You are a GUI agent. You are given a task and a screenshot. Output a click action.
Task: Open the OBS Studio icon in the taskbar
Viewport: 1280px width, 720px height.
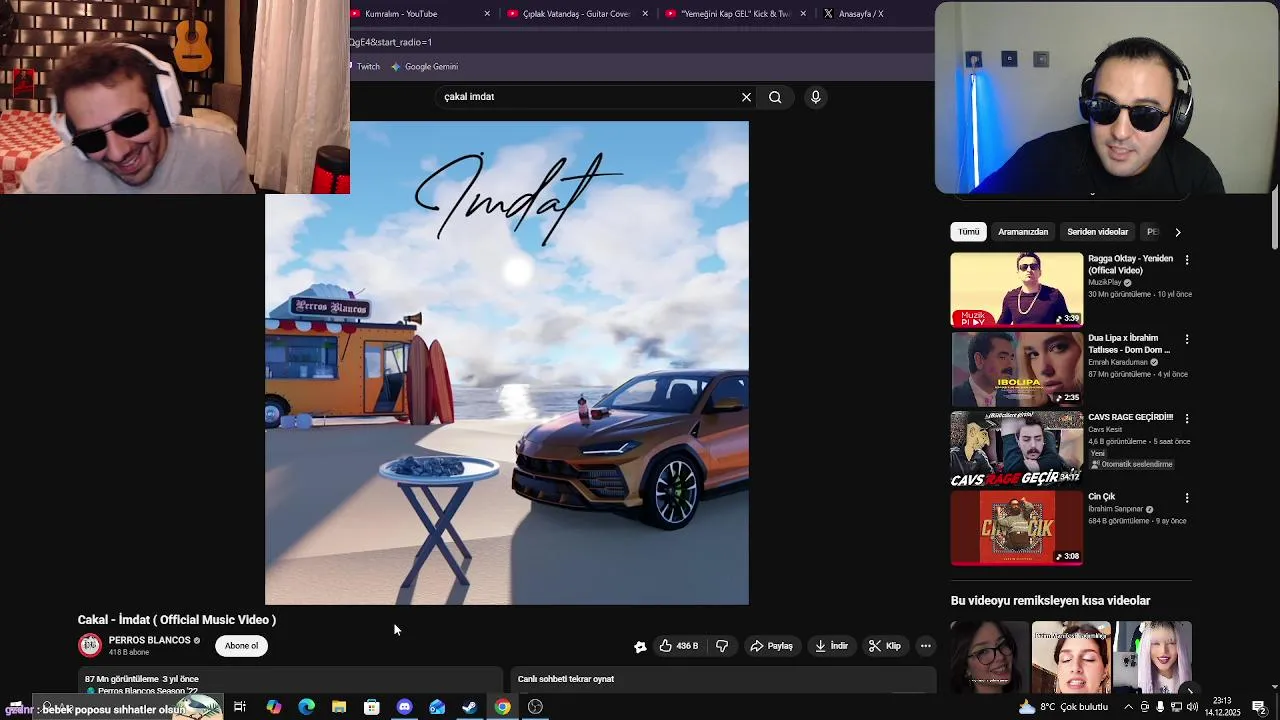click(x=535, y=707)
